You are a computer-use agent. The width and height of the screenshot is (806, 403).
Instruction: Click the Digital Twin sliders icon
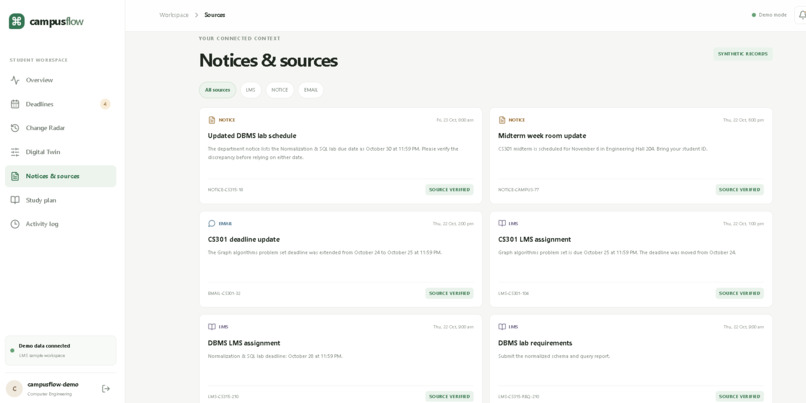15,152
